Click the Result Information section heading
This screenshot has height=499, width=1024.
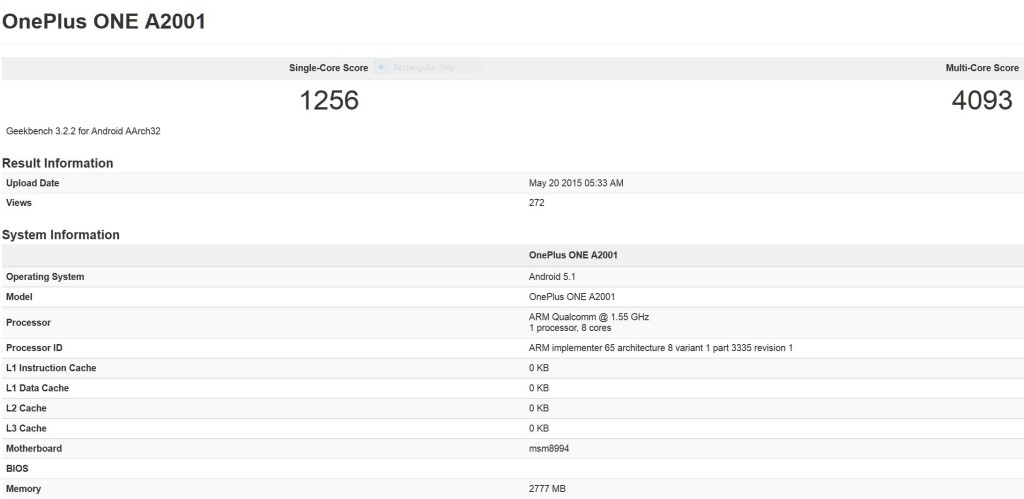click(58, 163)
